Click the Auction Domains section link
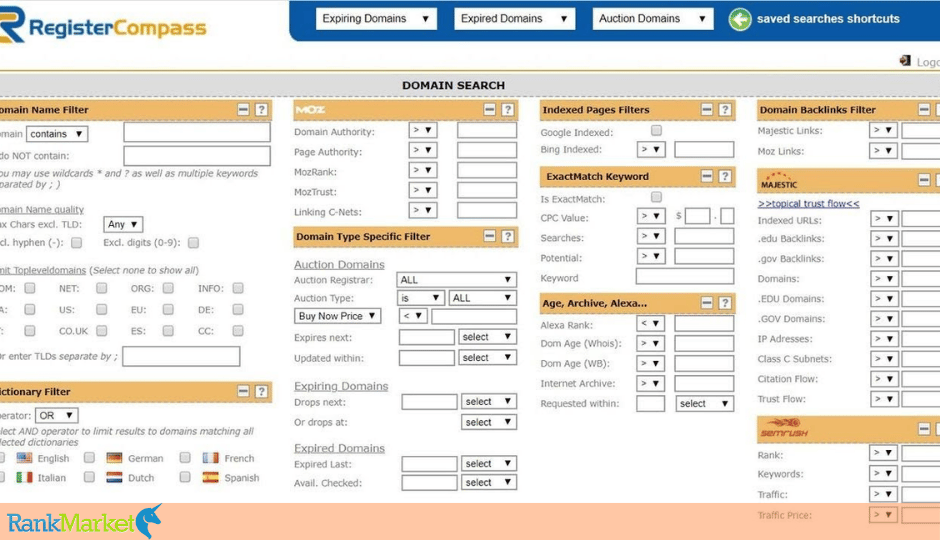 [339, 264]
